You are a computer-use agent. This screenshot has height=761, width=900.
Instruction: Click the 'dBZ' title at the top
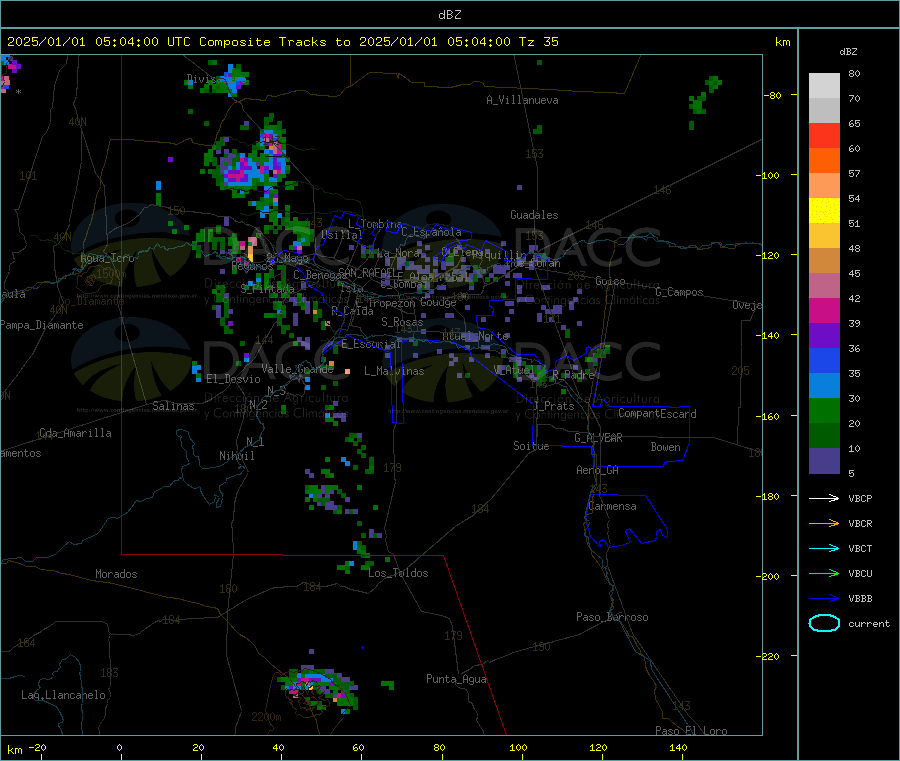click(449, 15)
